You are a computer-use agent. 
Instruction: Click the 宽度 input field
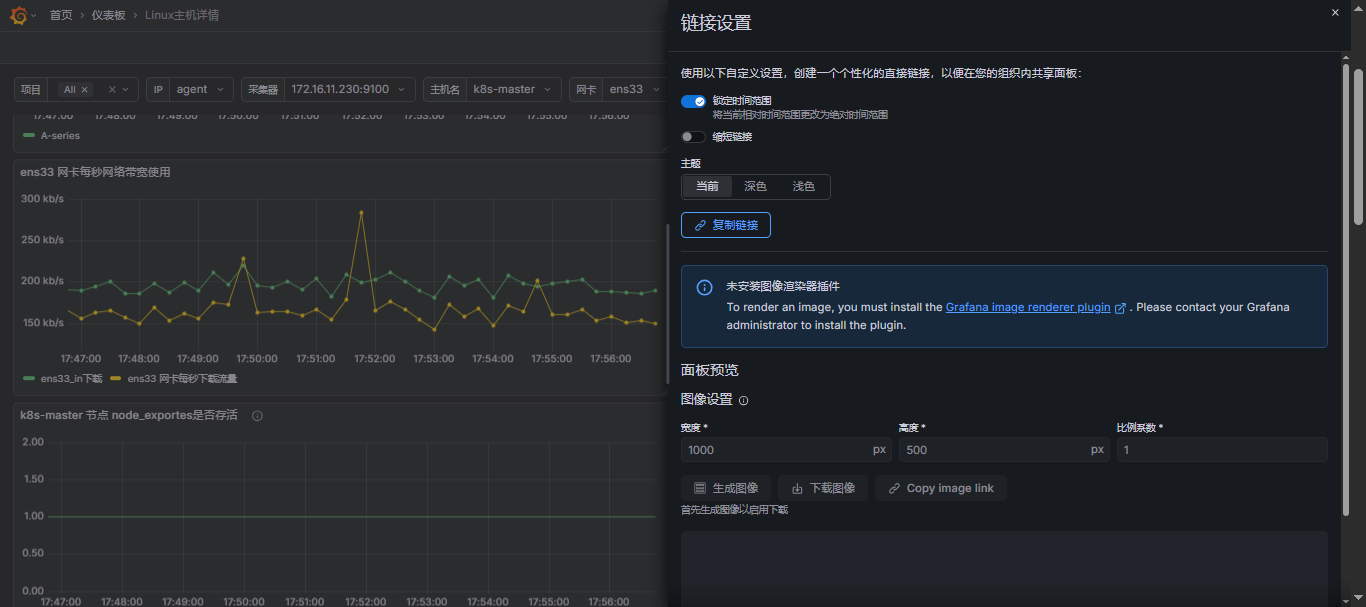(x=775, y=450)
